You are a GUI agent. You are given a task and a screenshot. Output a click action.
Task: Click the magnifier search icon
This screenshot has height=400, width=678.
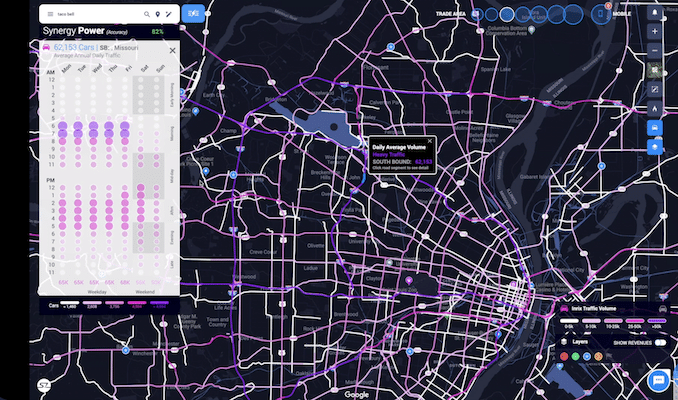[x=147, y=14]
